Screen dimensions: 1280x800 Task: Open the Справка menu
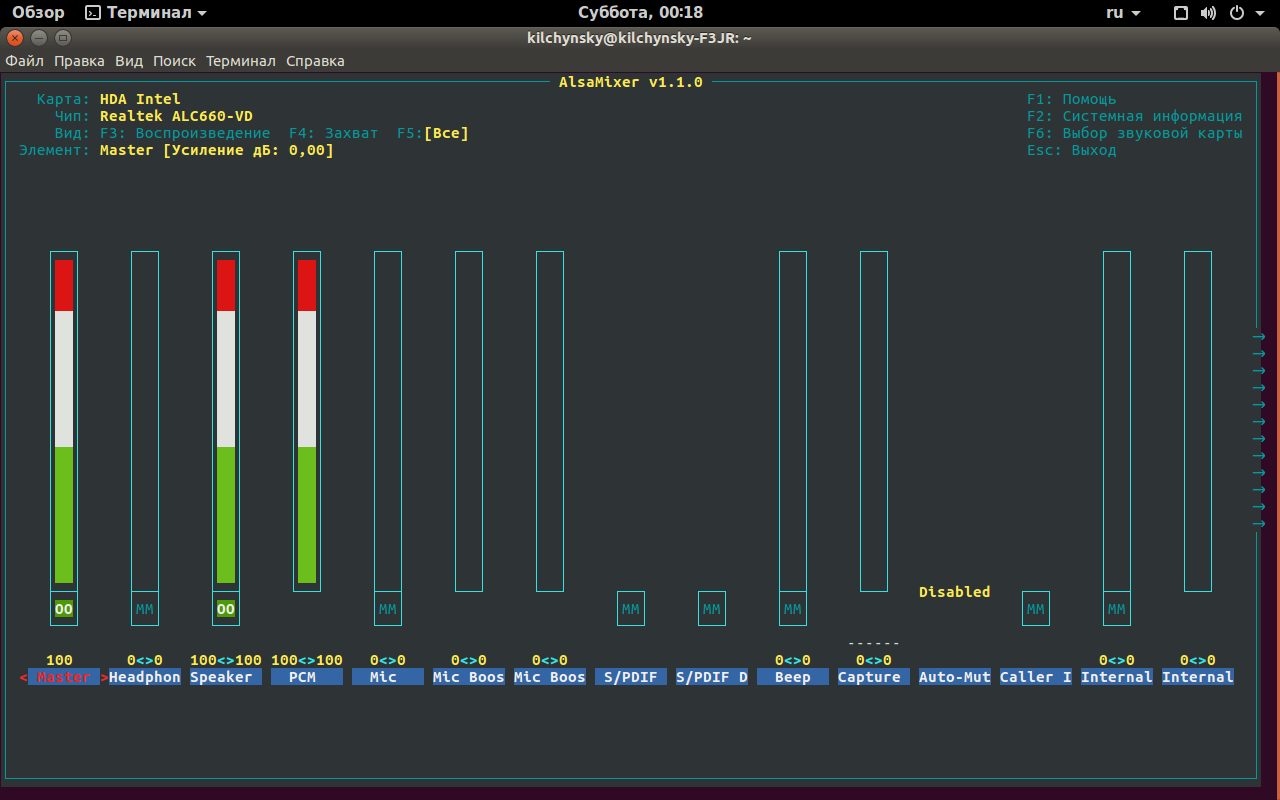pos(315,61)
